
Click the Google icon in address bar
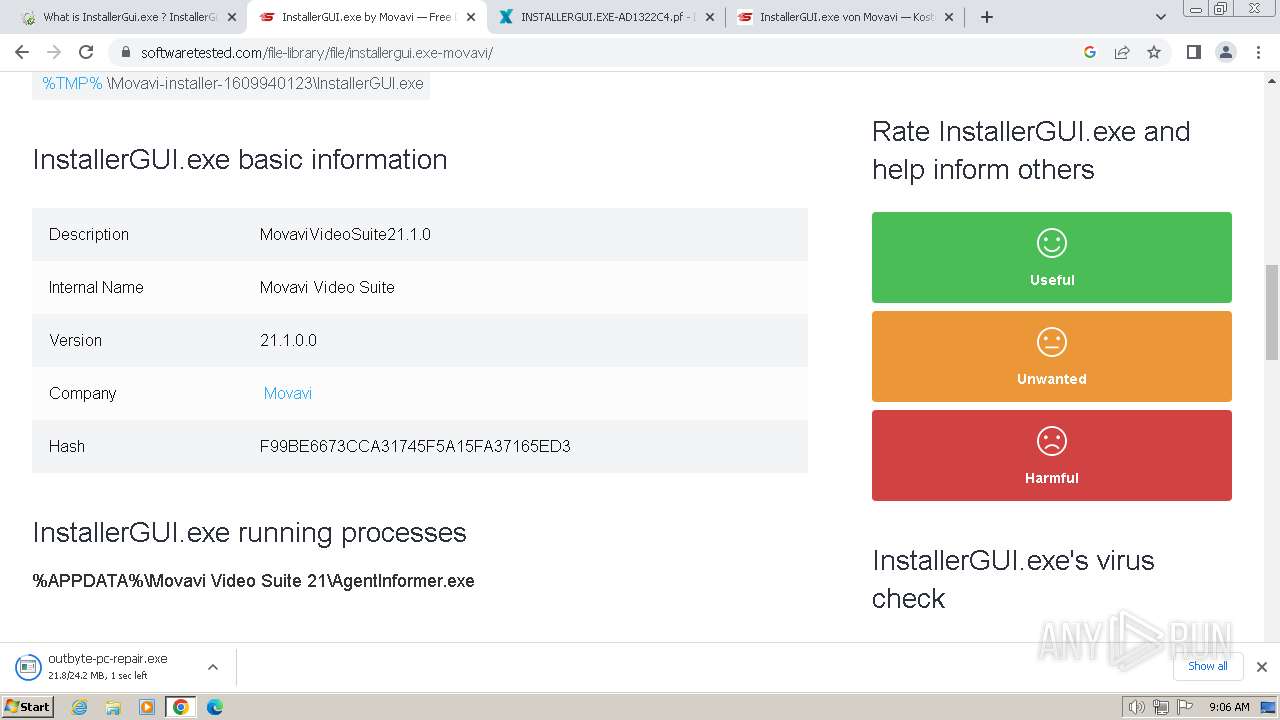click(1090, 52)
